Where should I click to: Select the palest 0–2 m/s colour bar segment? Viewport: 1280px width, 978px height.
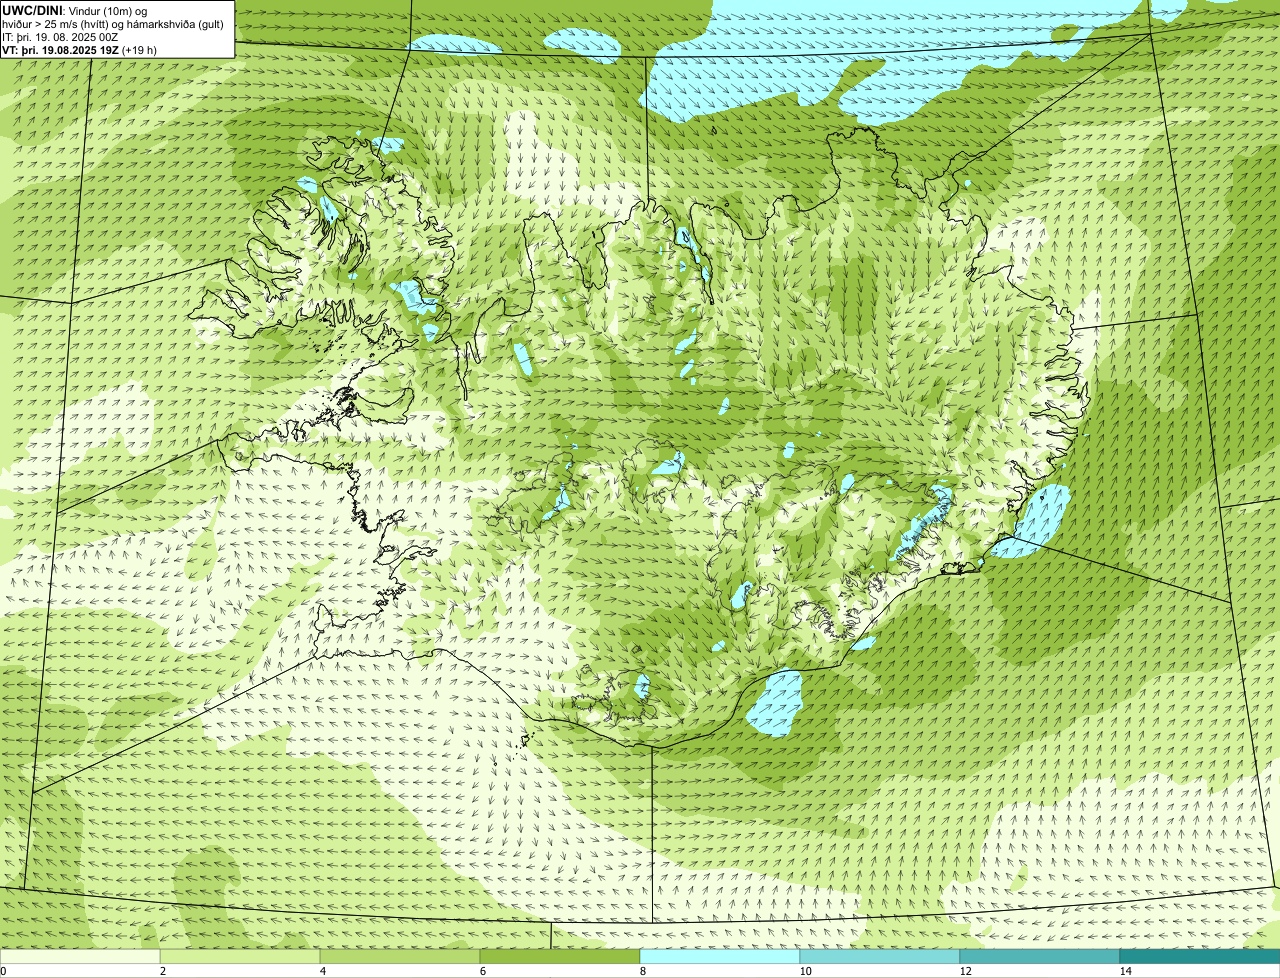click(x=80, y=956)
